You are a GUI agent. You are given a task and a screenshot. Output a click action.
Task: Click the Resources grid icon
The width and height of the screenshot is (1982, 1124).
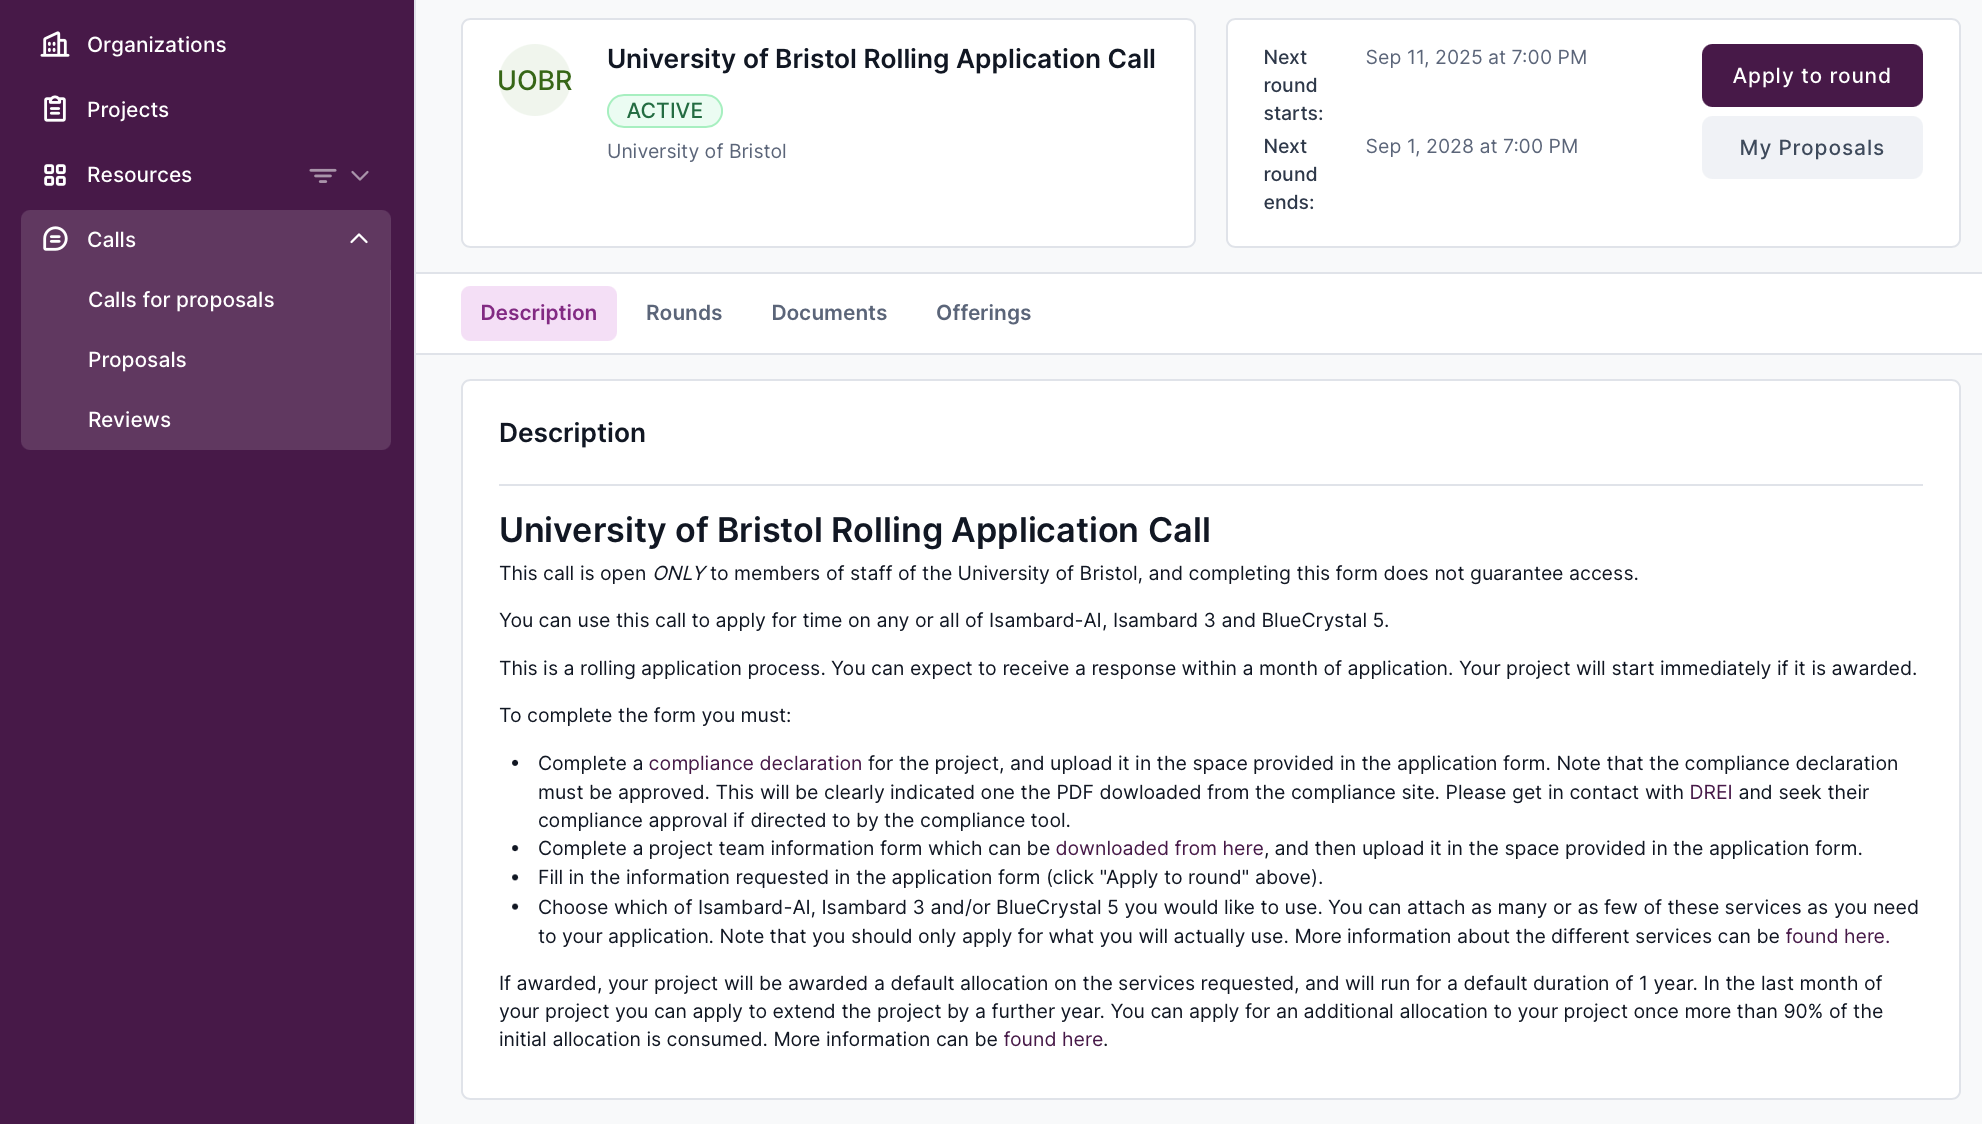(x=55, y=175)
